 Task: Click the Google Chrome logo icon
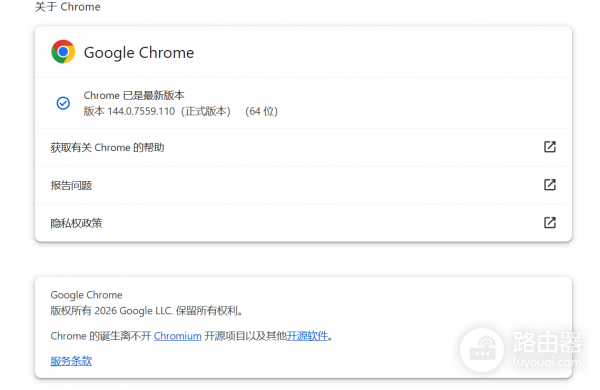63,52
